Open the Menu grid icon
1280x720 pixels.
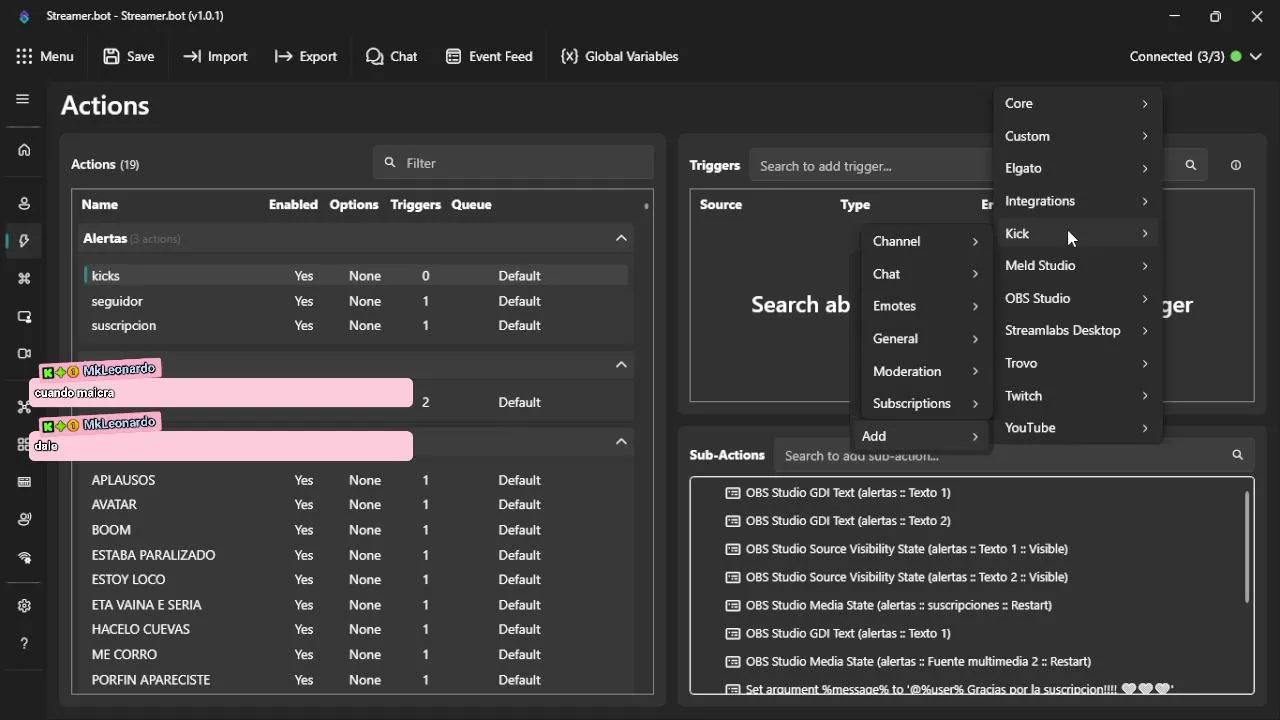point(25,57)
